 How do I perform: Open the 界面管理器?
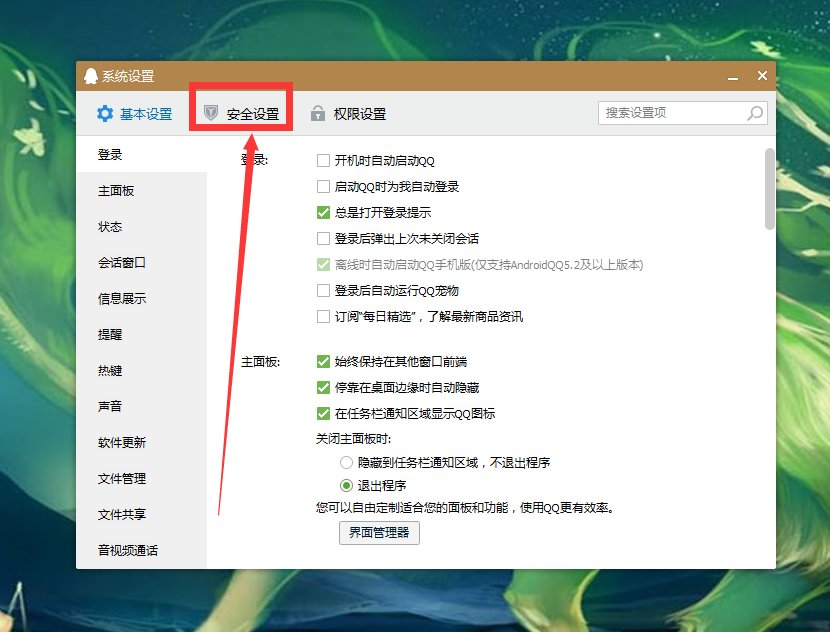pyautogui.click(x=379, y=532)
